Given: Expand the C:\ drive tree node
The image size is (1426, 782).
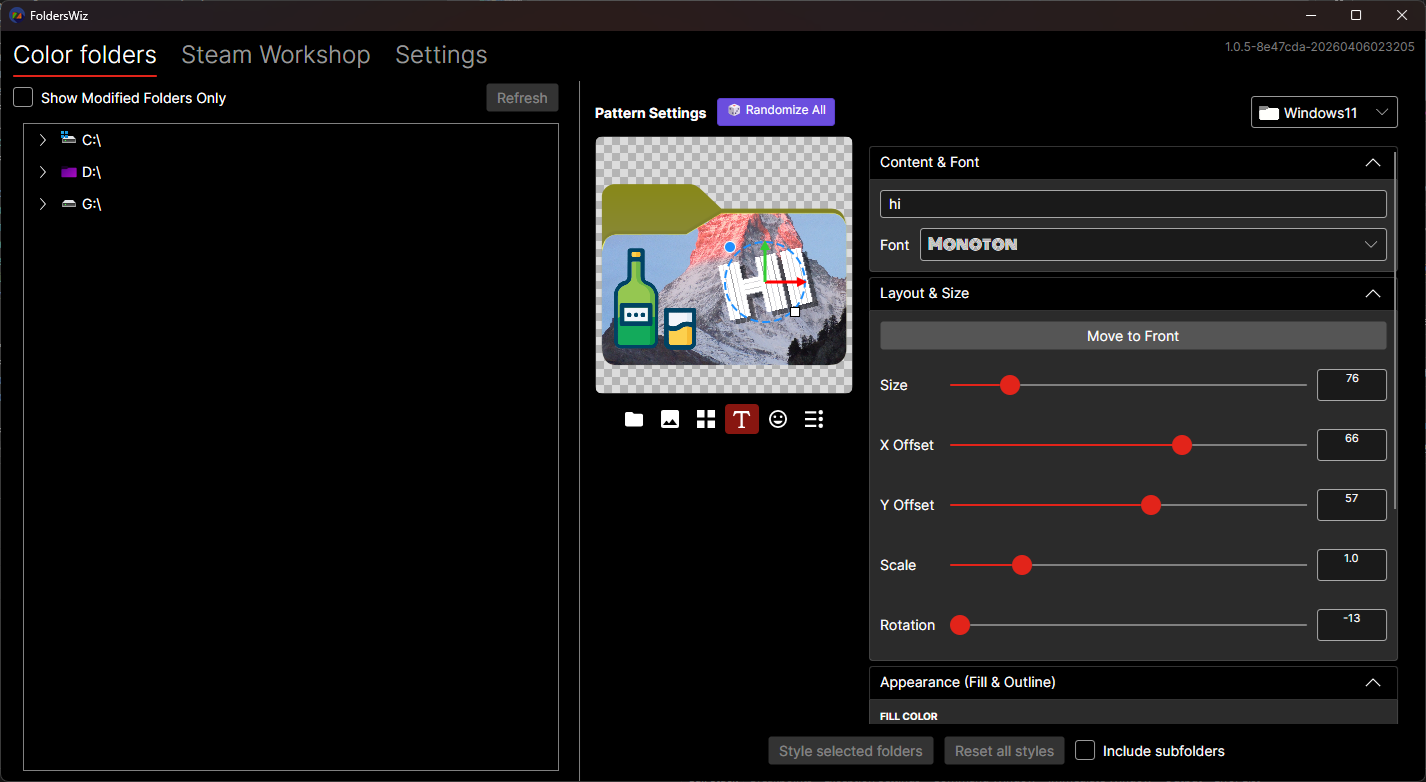Looking at the screenshot, I should (43, 140).
